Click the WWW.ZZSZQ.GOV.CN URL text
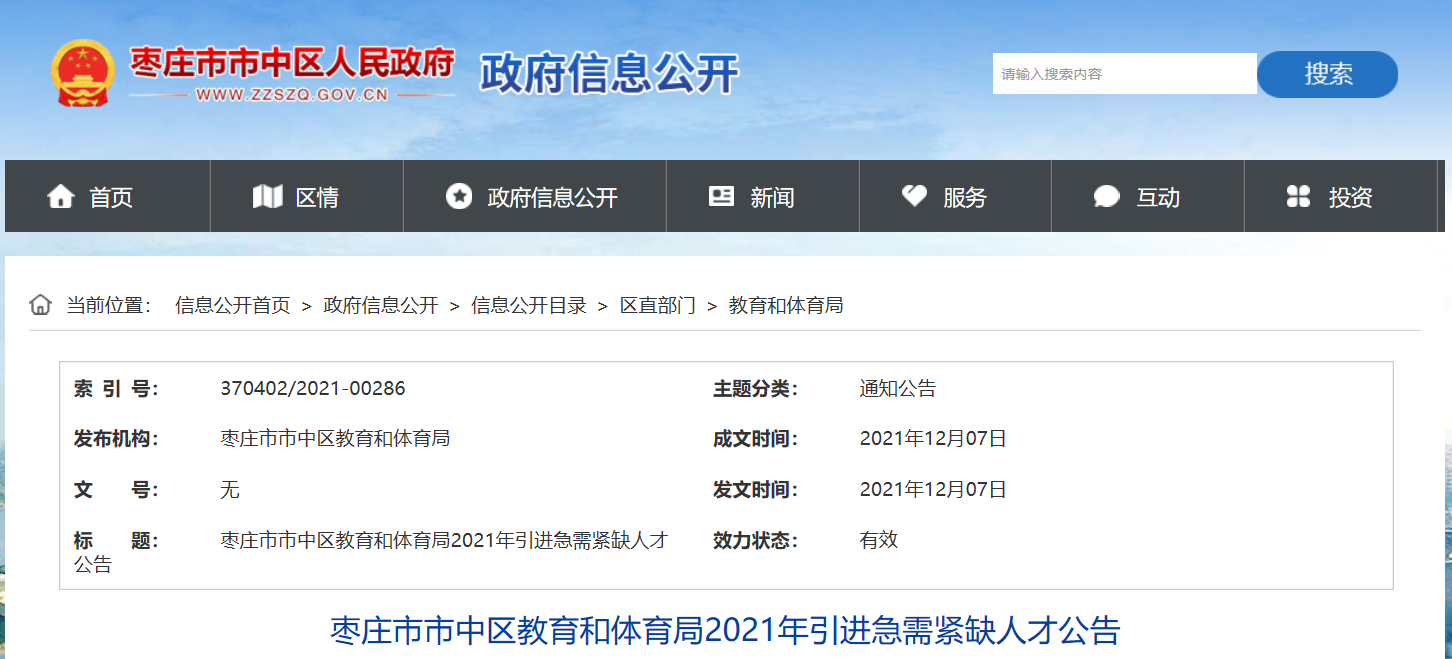This screenshot has height=659, width=1452. 292,95
